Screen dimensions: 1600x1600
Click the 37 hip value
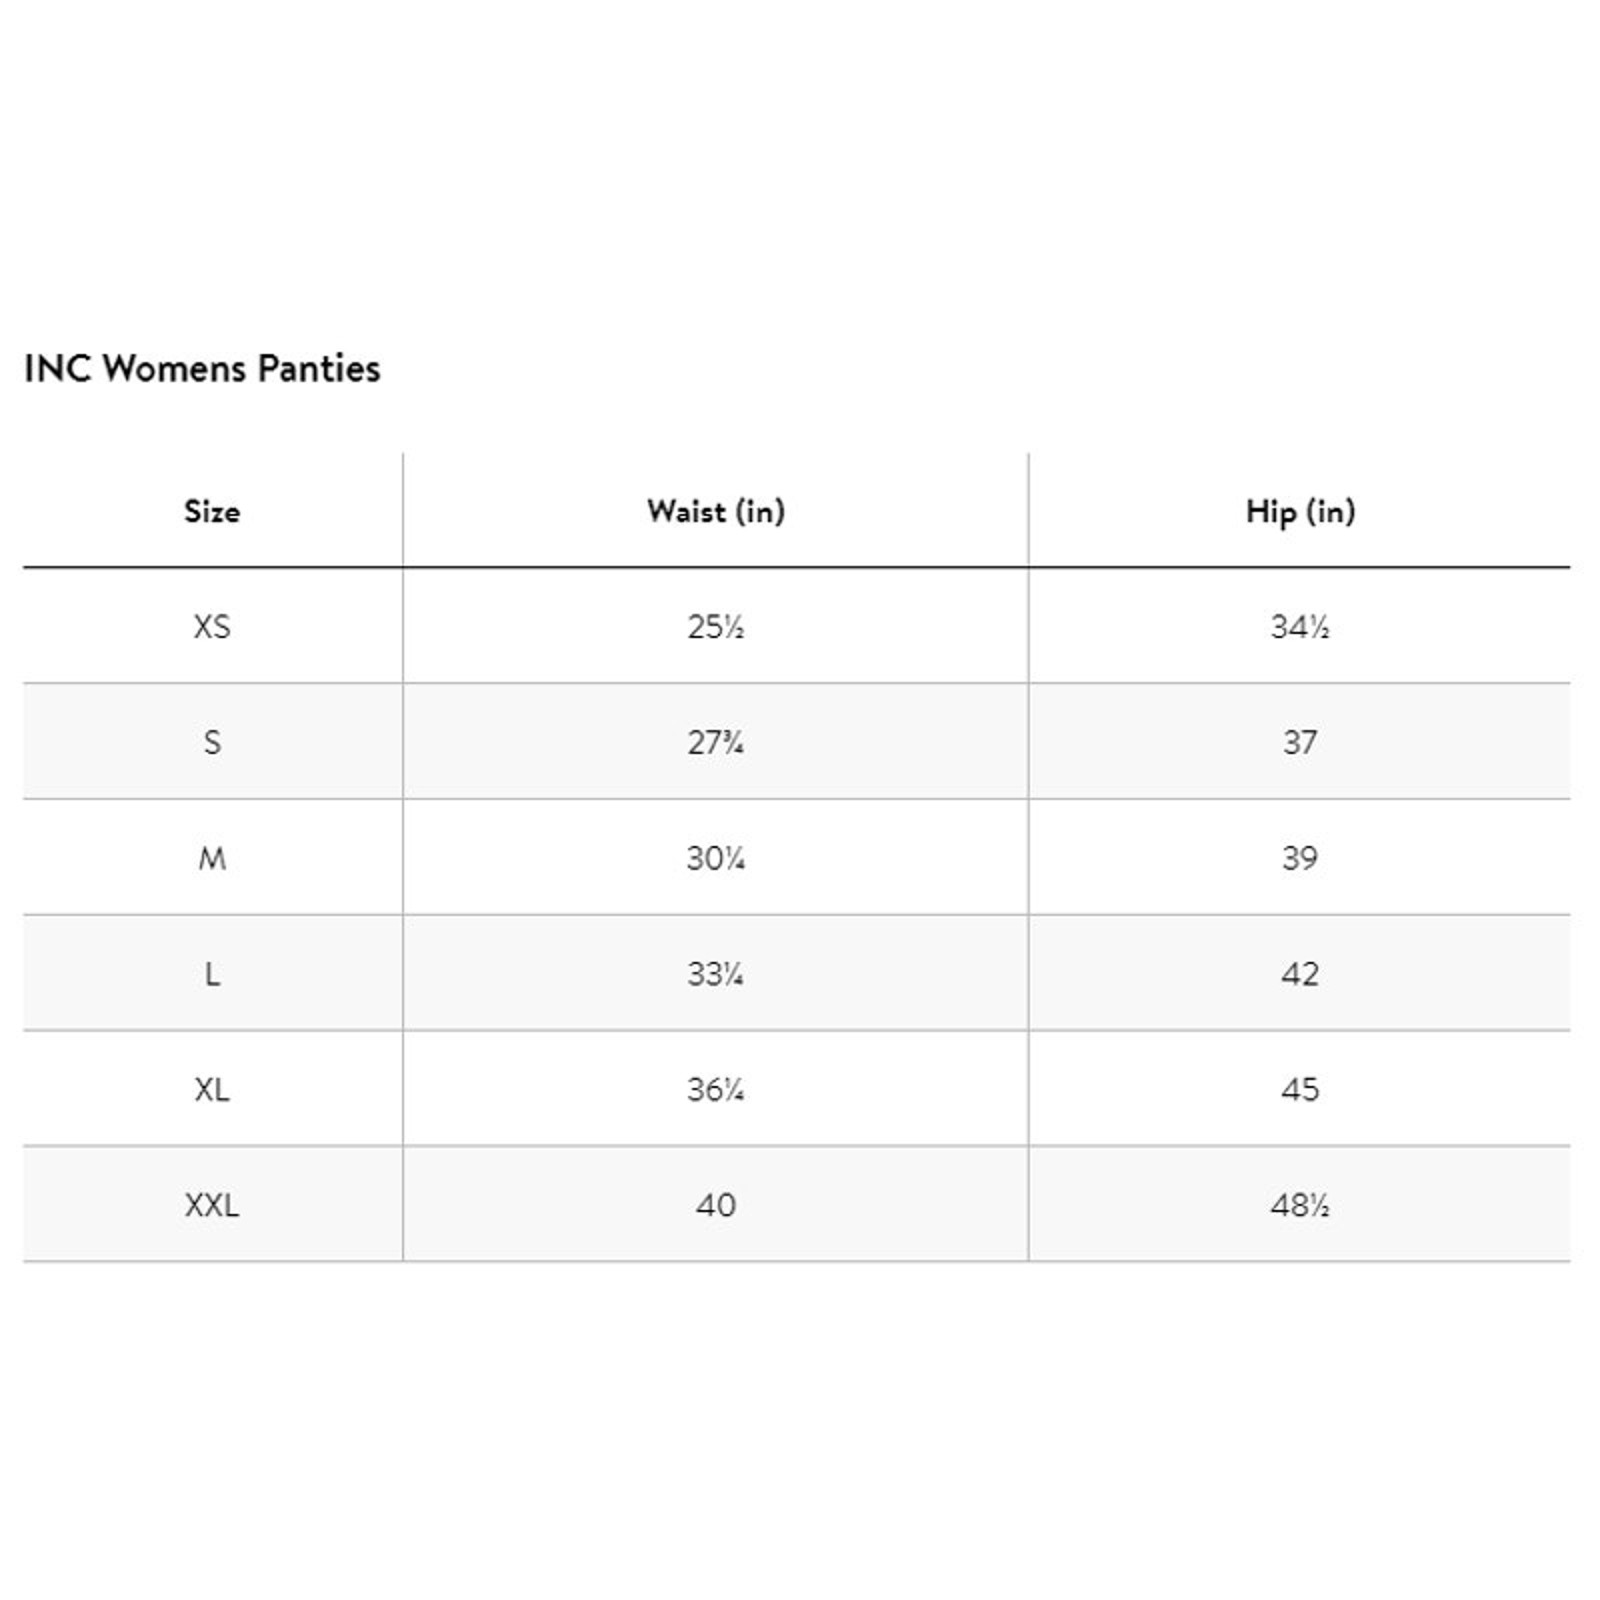pos(1300,742)
